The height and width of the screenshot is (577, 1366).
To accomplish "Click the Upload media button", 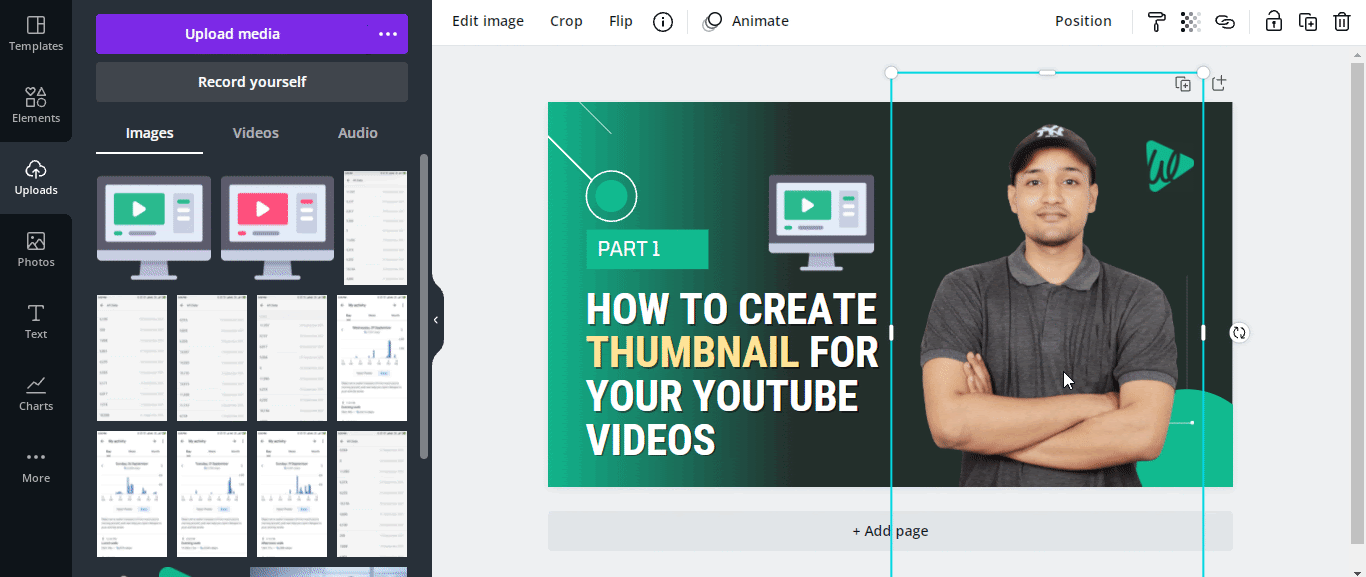I will tap(232, 34).
